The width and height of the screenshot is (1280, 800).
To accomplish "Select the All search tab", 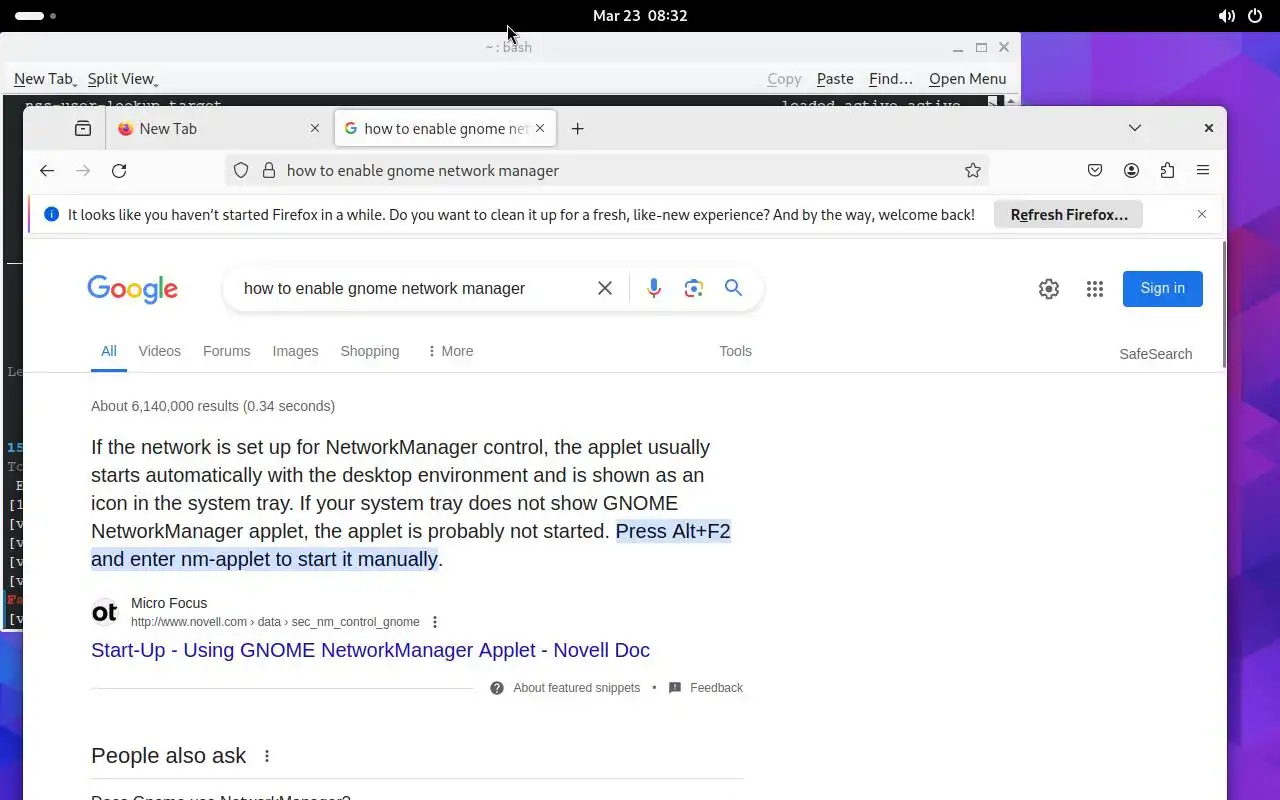I will (108, 351).
